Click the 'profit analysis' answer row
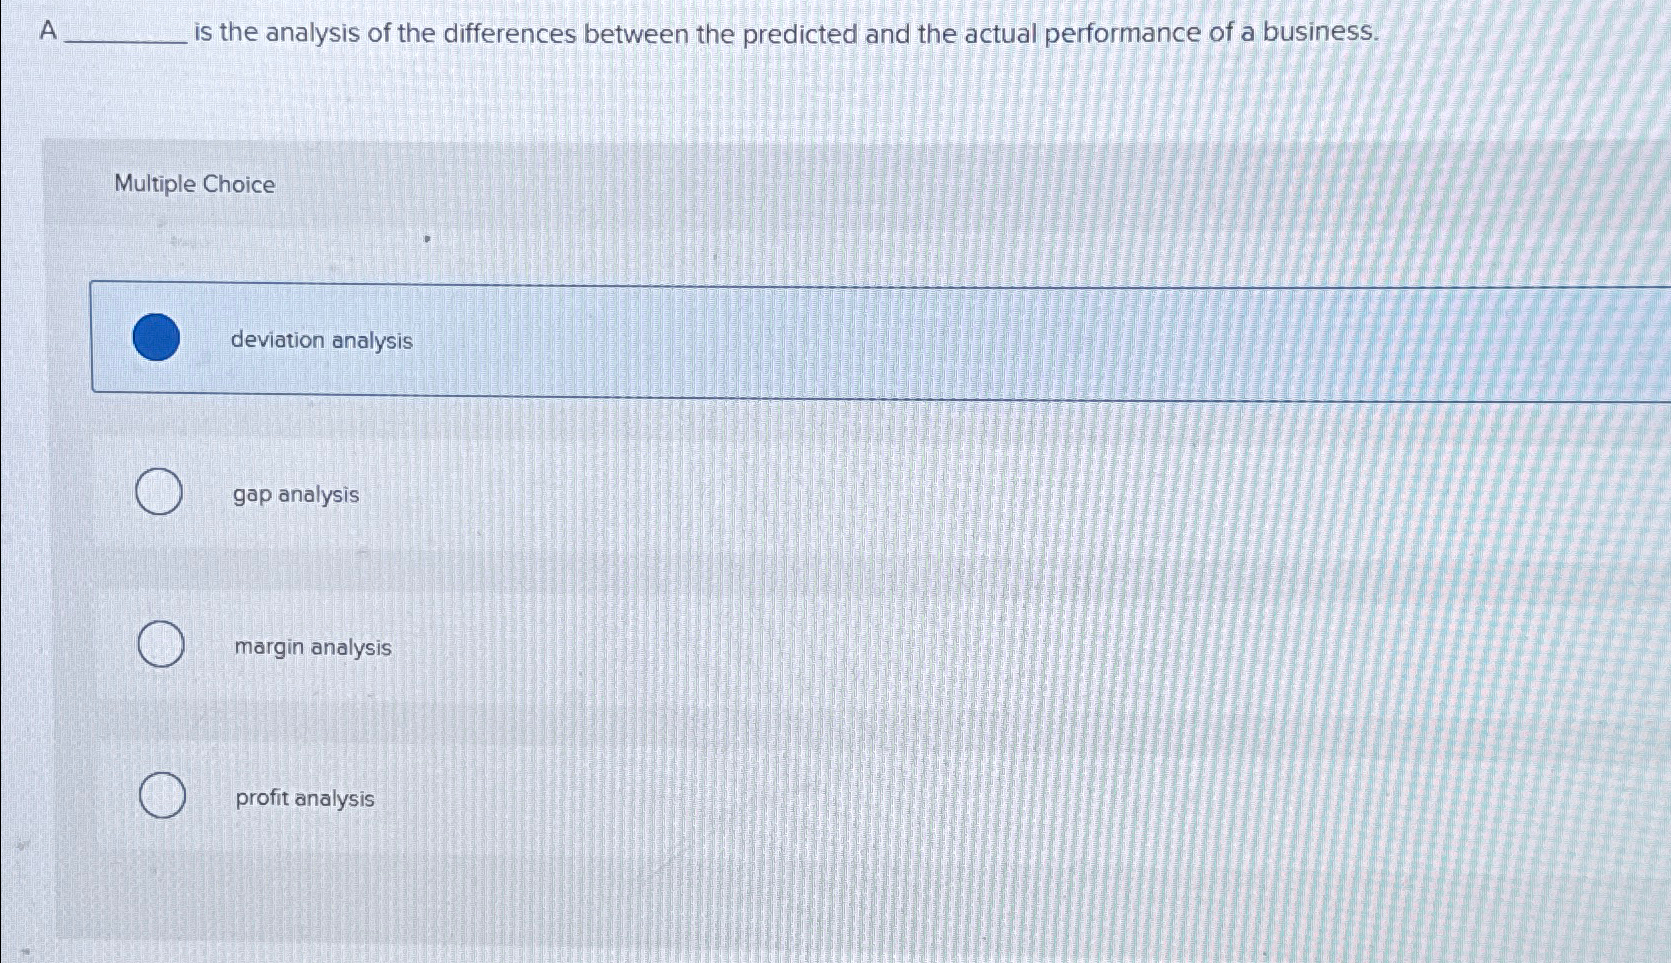1671x963 pixels. [700, 797]
